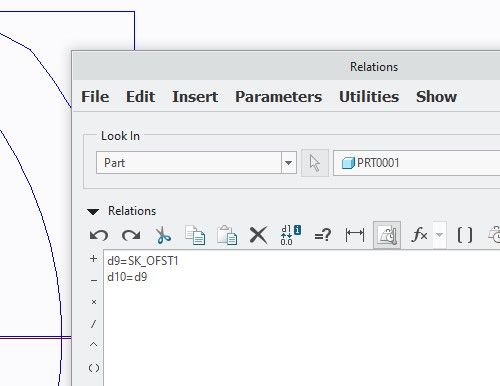Collapse the Relations section triangle
Viewport: 500px width, 386px height.
(93, 212)
